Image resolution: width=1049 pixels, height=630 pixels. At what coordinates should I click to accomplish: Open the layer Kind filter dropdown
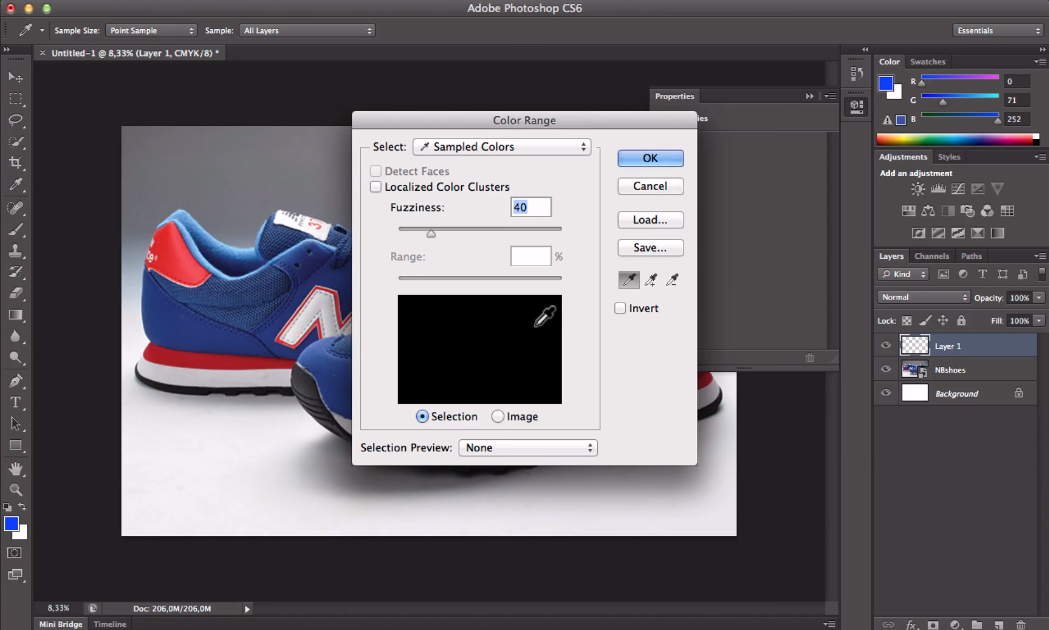coord(903,274)
